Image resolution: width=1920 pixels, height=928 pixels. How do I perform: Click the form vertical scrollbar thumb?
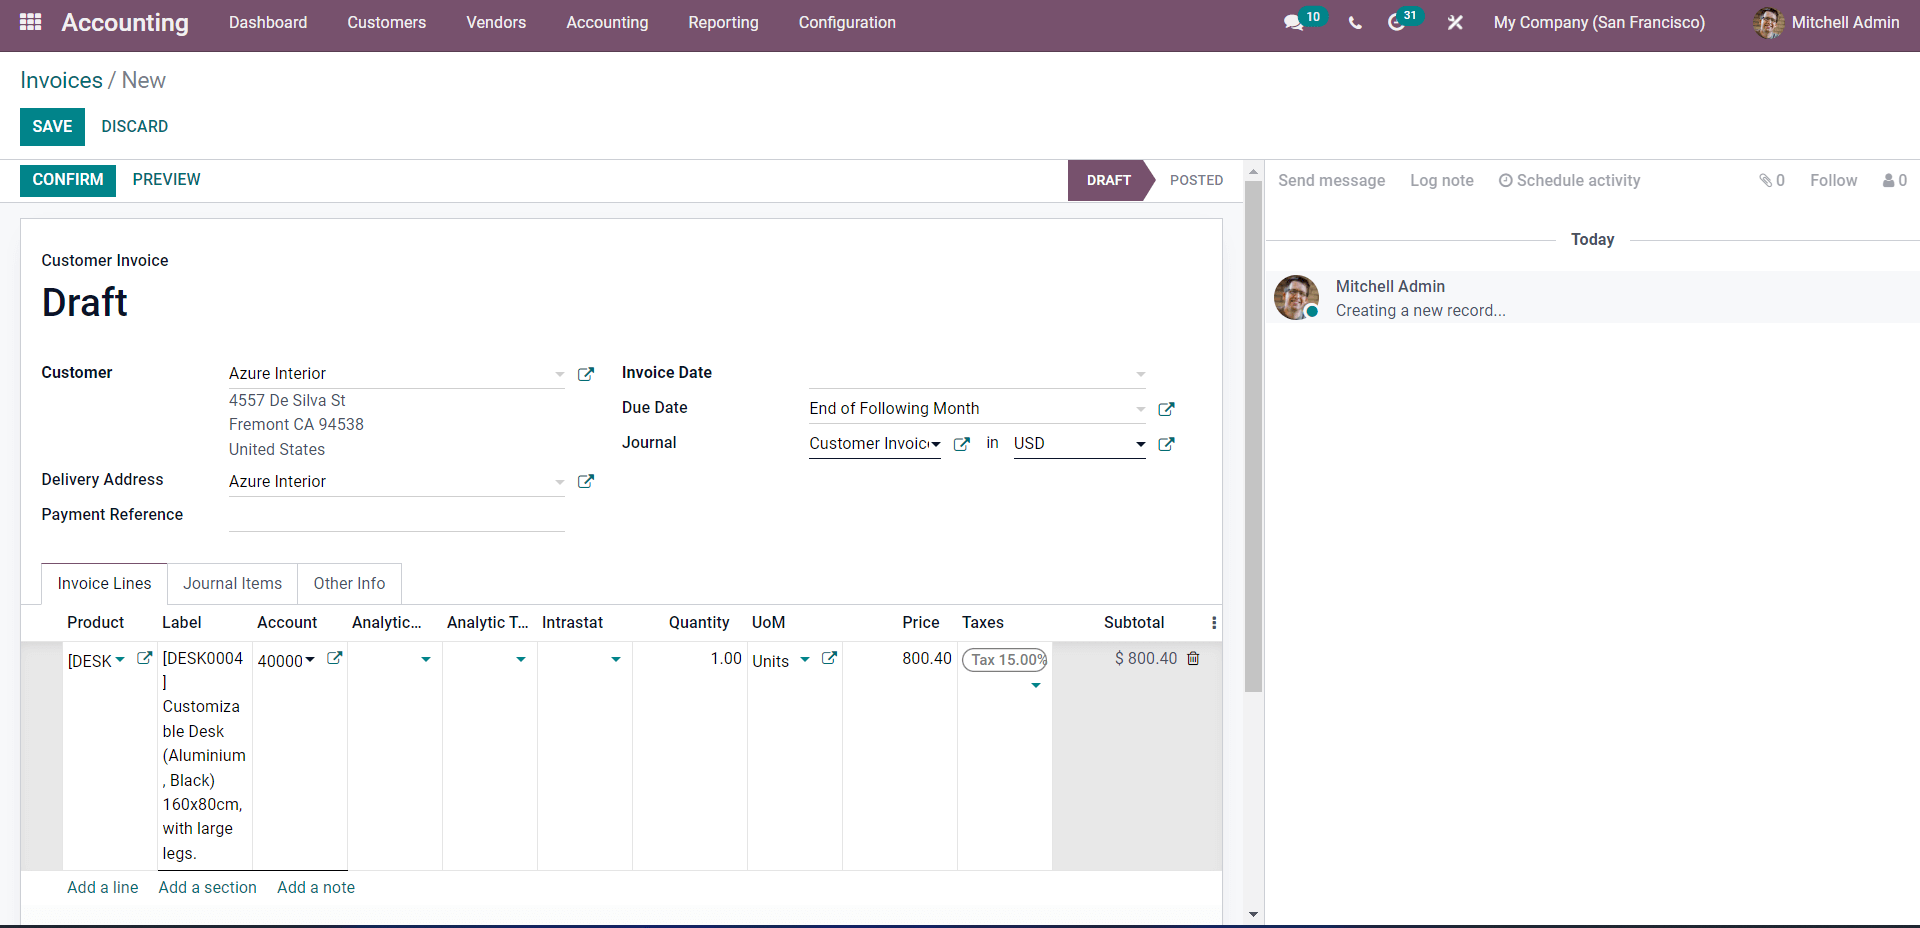[1253, 436]
